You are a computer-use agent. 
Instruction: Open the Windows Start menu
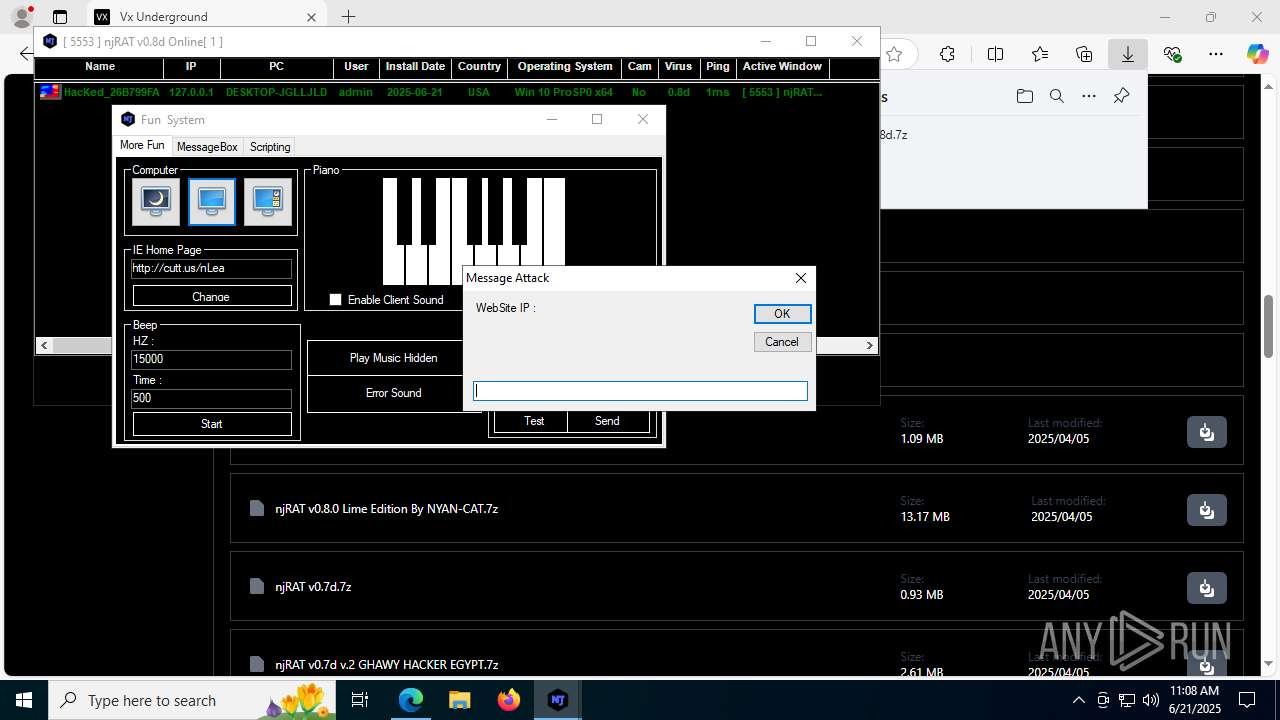tap(23, 700)
